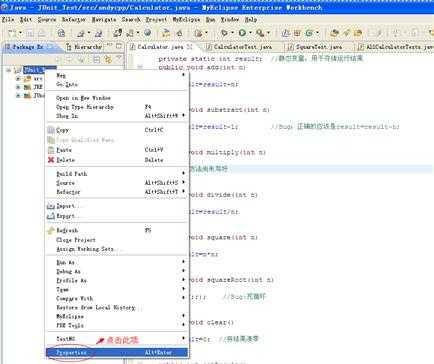Click the Save toolbar icon

(30, 33)
